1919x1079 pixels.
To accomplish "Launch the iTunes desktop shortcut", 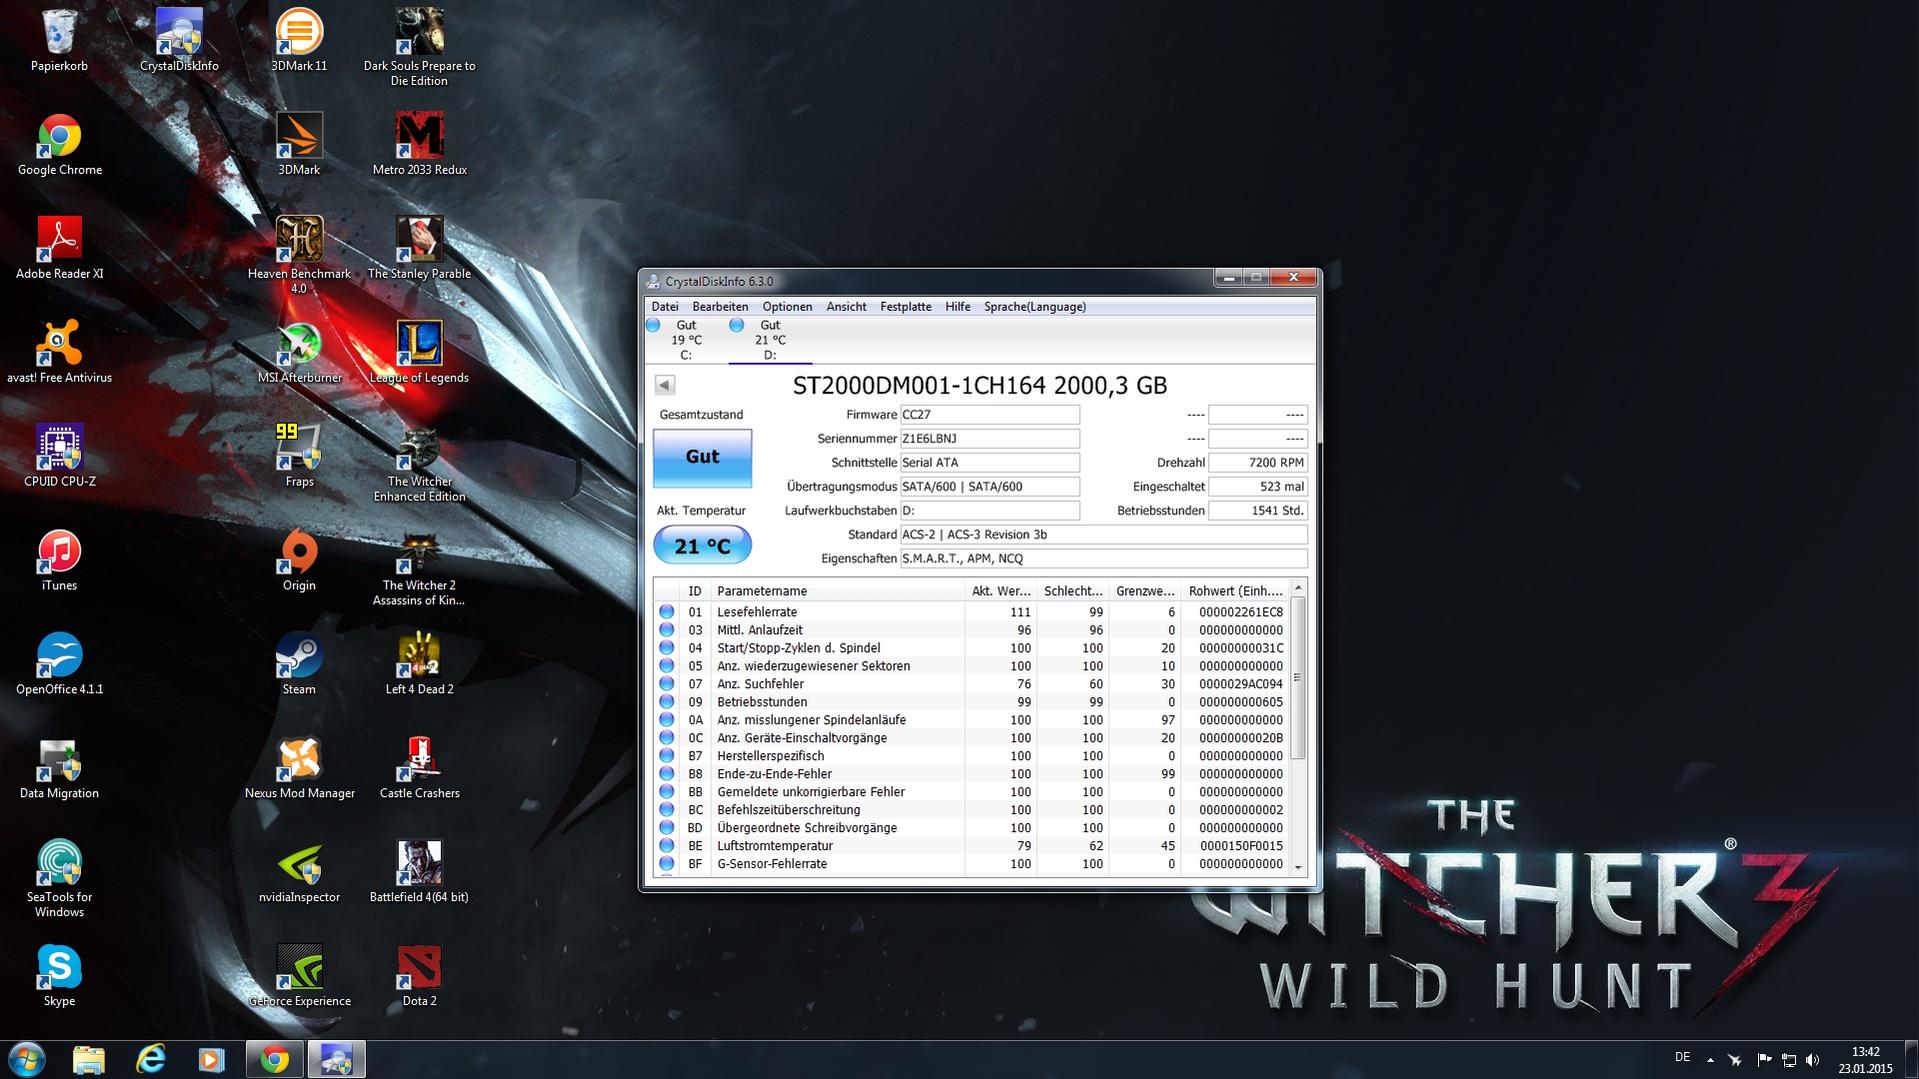I will [59, 560].
